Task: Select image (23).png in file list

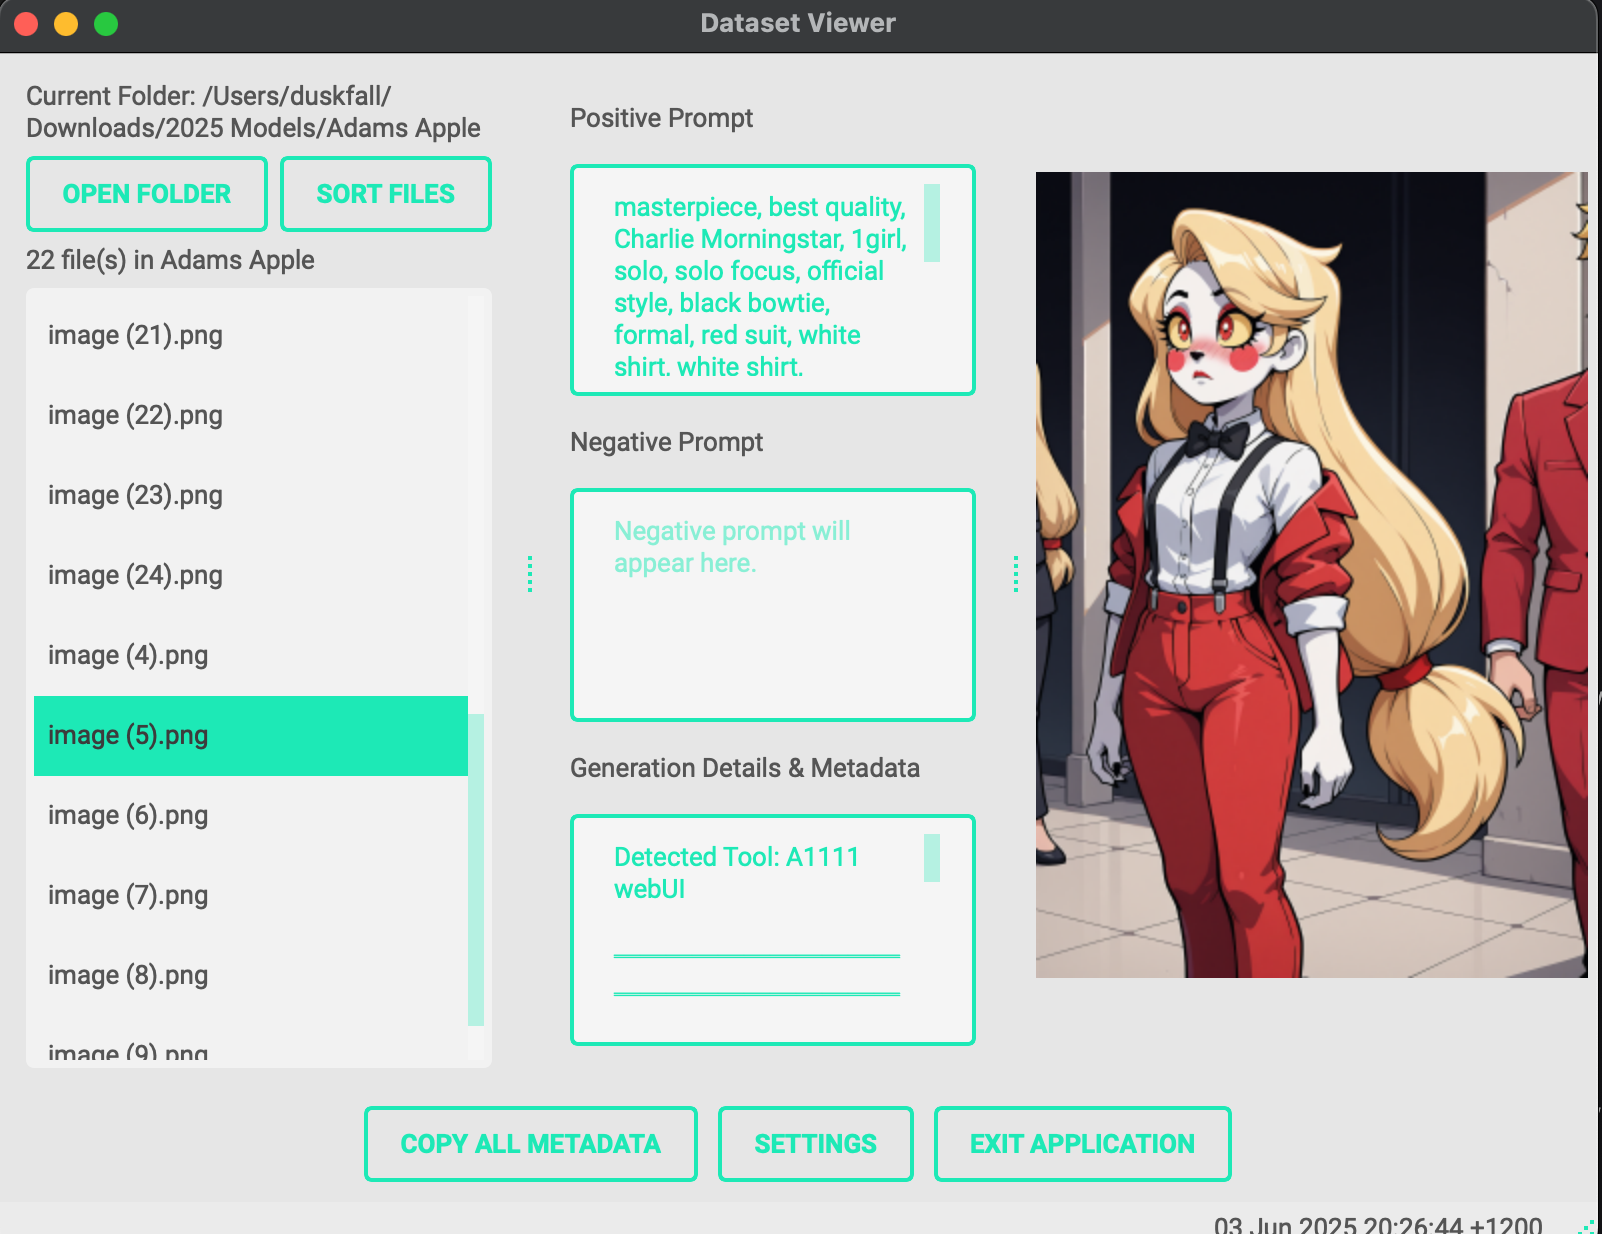Action: coord(251,495)
